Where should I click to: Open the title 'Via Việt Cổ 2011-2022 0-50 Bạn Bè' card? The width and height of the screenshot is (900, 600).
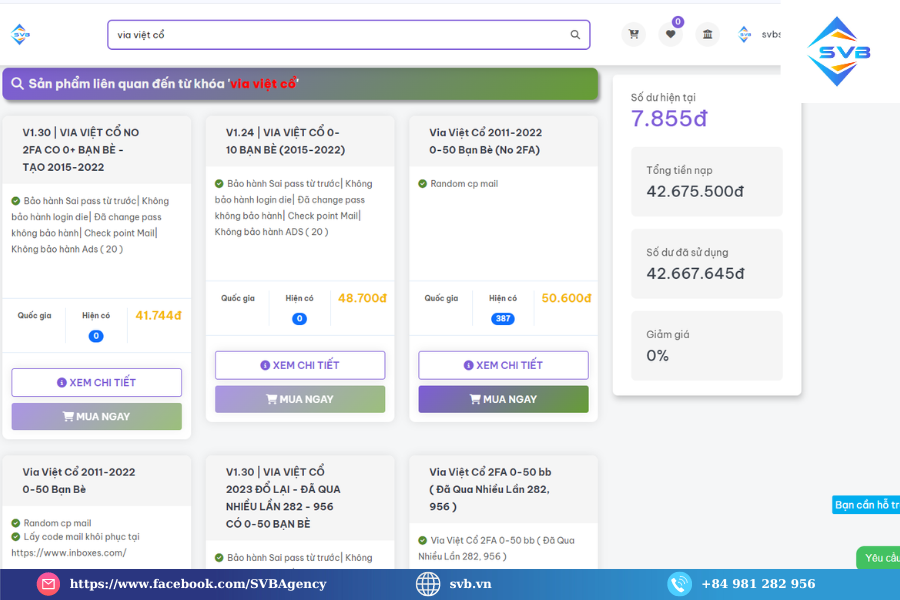[x=79, y=481]
